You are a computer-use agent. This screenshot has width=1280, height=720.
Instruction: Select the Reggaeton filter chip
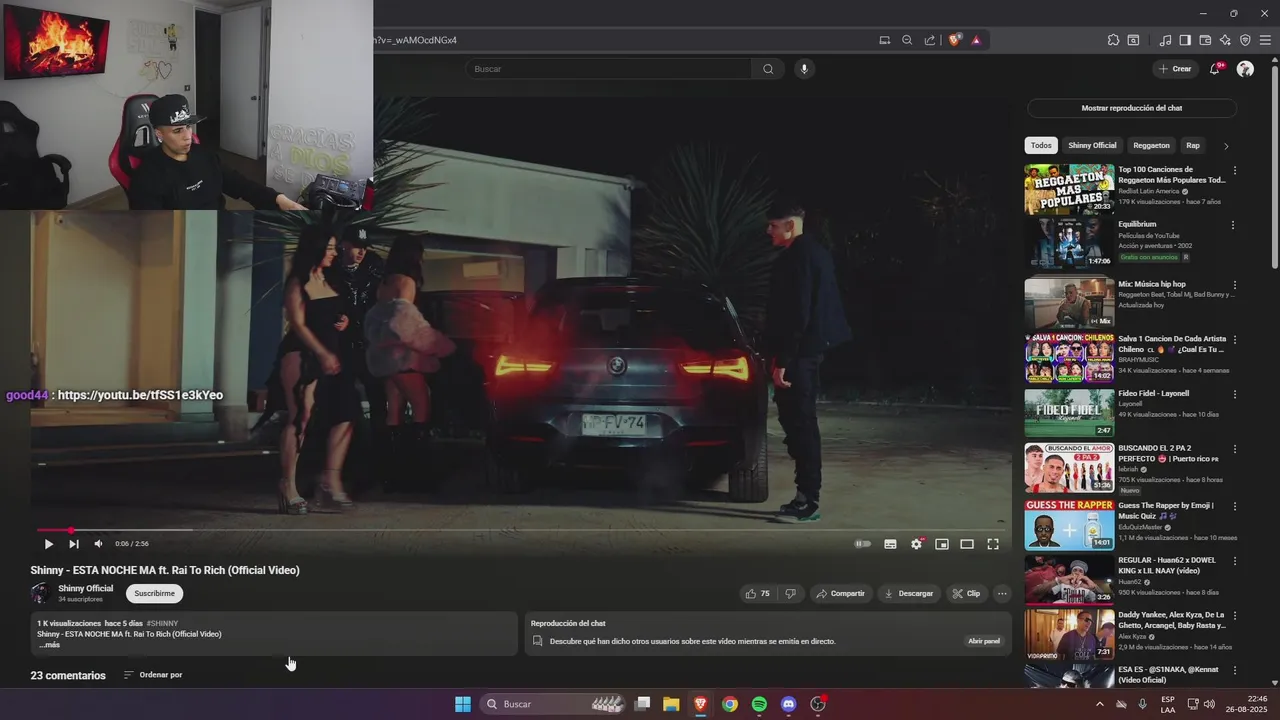pyautogui.click(x=1151, y=145)
